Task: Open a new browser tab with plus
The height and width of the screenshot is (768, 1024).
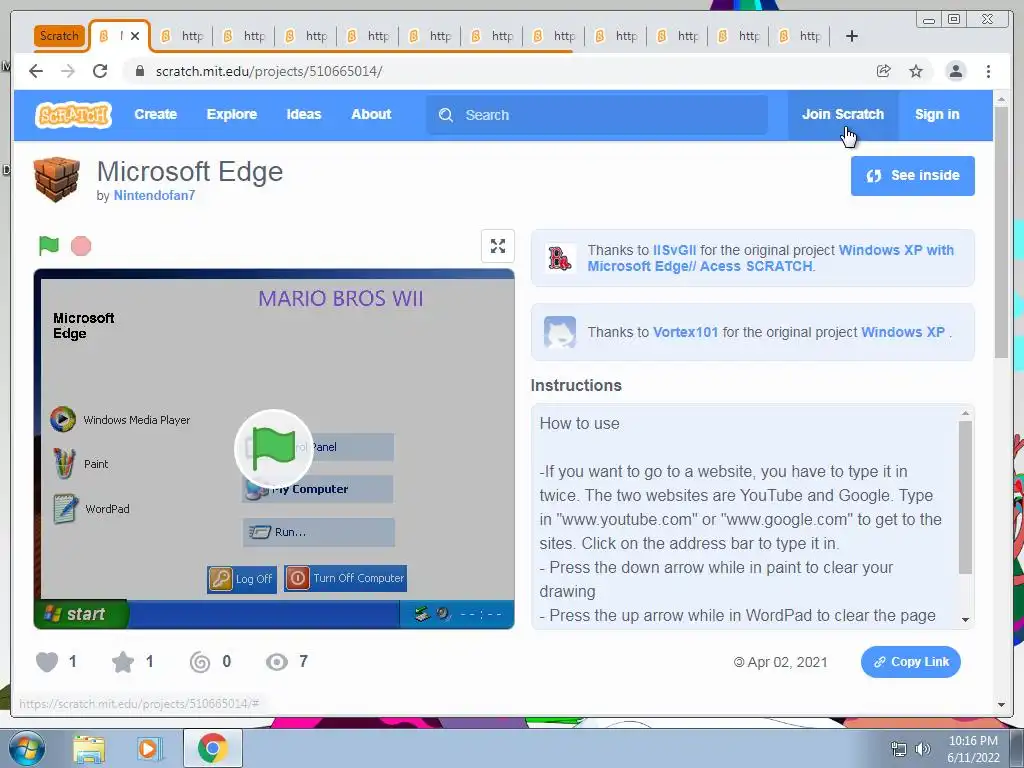Action: tap(852, 36)
